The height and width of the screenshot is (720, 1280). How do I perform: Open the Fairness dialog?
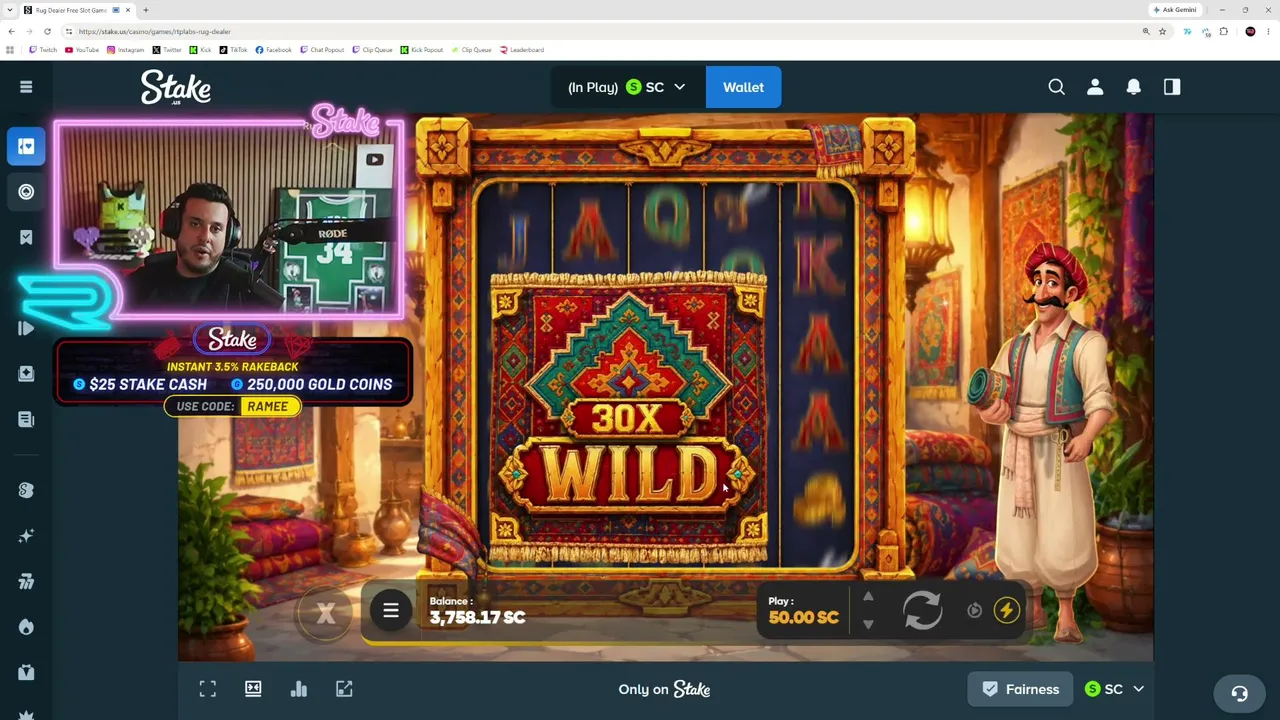point(1020,689)
